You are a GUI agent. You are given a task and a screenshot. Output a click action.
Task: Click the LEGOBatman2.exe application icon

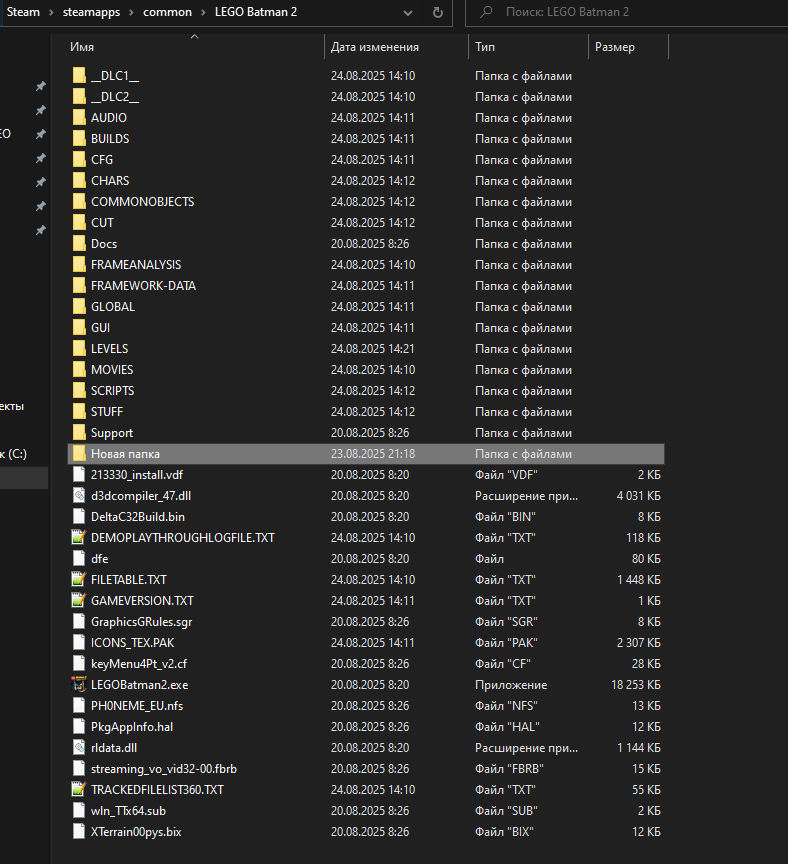(79, 684)
